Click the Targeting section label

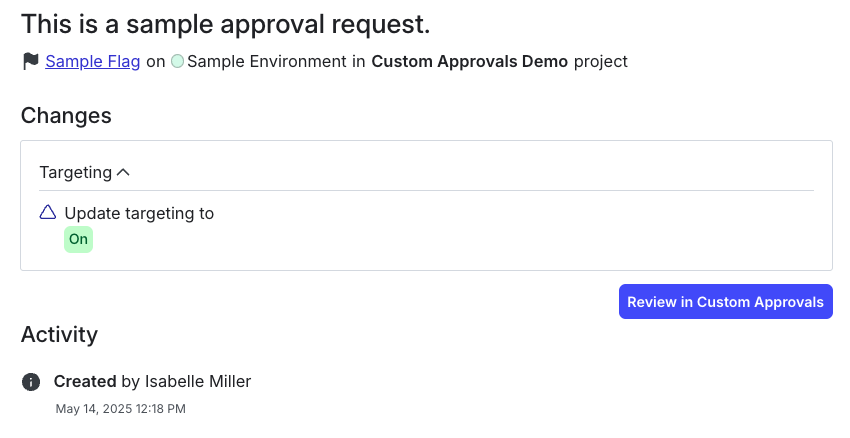[x=75, y=172]
